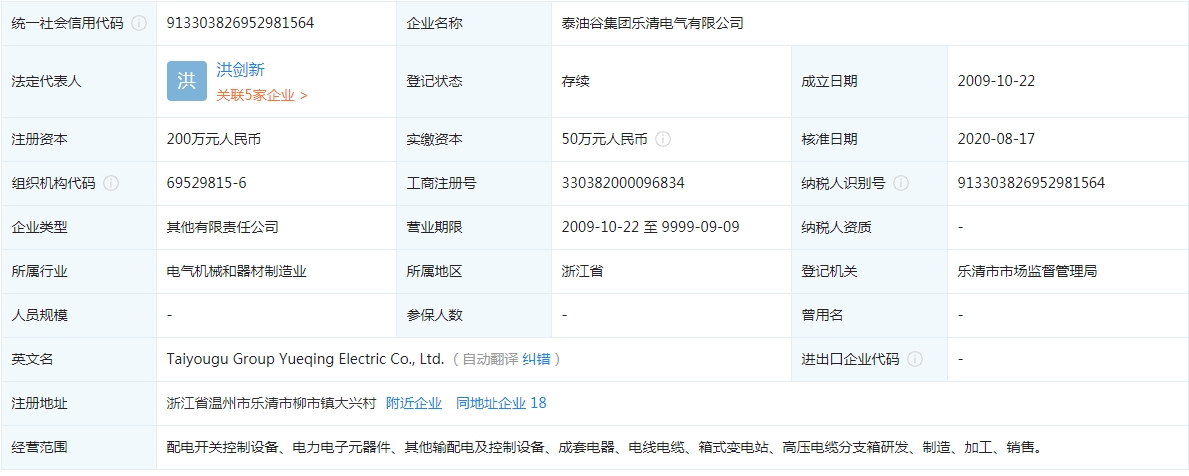Click the info icon beside 进出口企业代码
This screenshot has height=476, width=1189.
(915, 359)
